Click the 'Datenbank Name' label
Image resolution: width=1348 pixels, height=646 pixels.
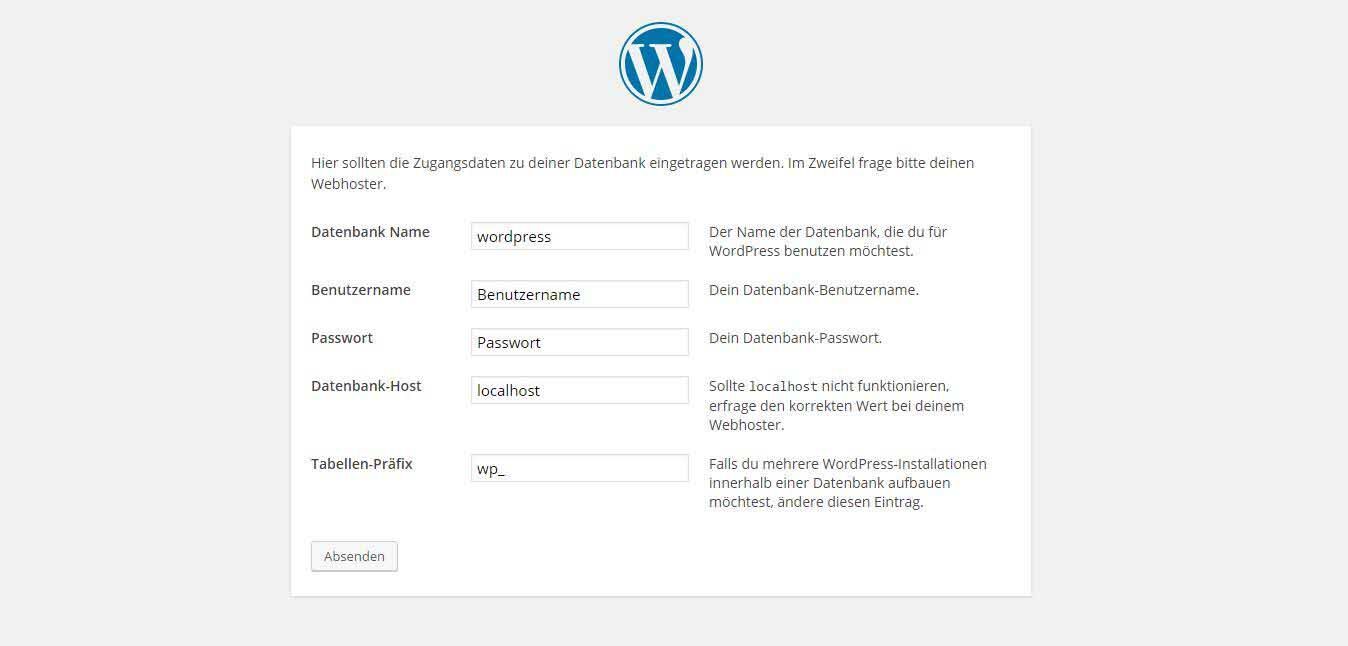tap(370, 232)
